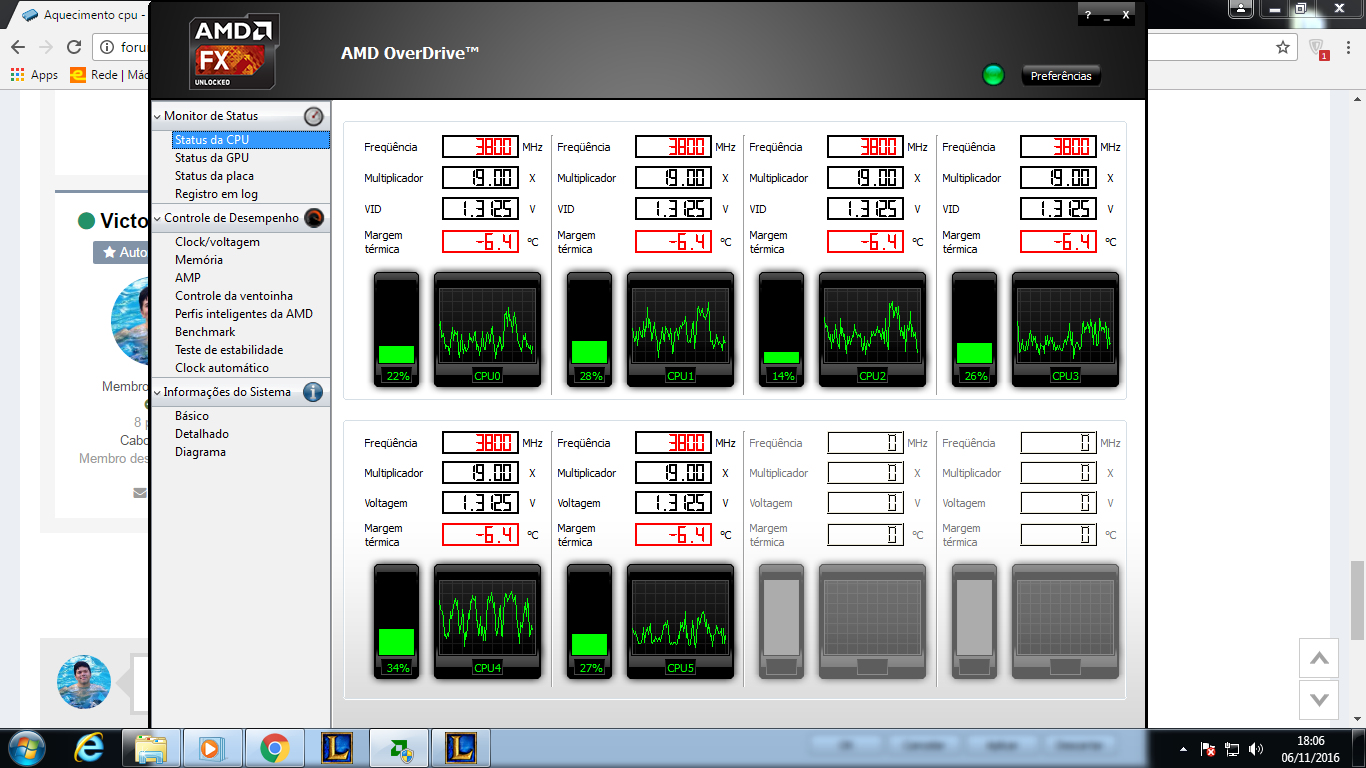Screen dimensions: 1366x768
Task: Open Windows Media Player taskbar icon
Action: point(212,747)
